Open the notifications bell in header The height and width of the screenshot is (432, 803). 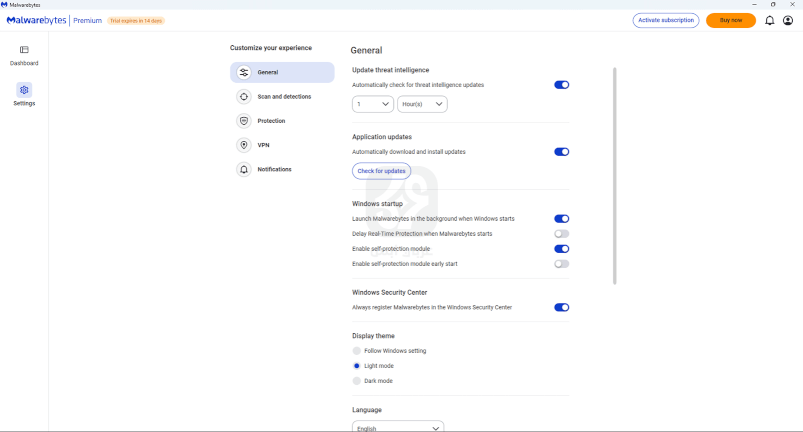(769, 20)
